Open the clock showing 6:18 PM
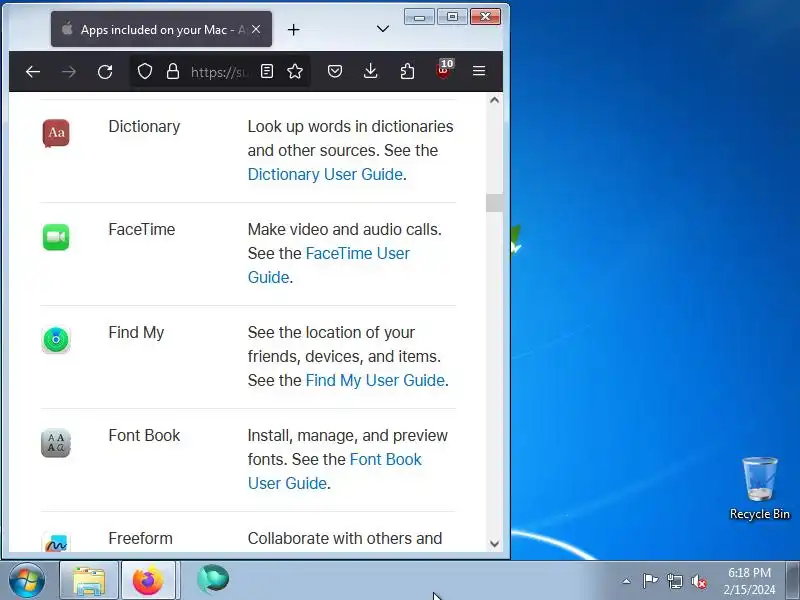Image resolution: width=800 pixels, height=600 pixels. (749, 581)
